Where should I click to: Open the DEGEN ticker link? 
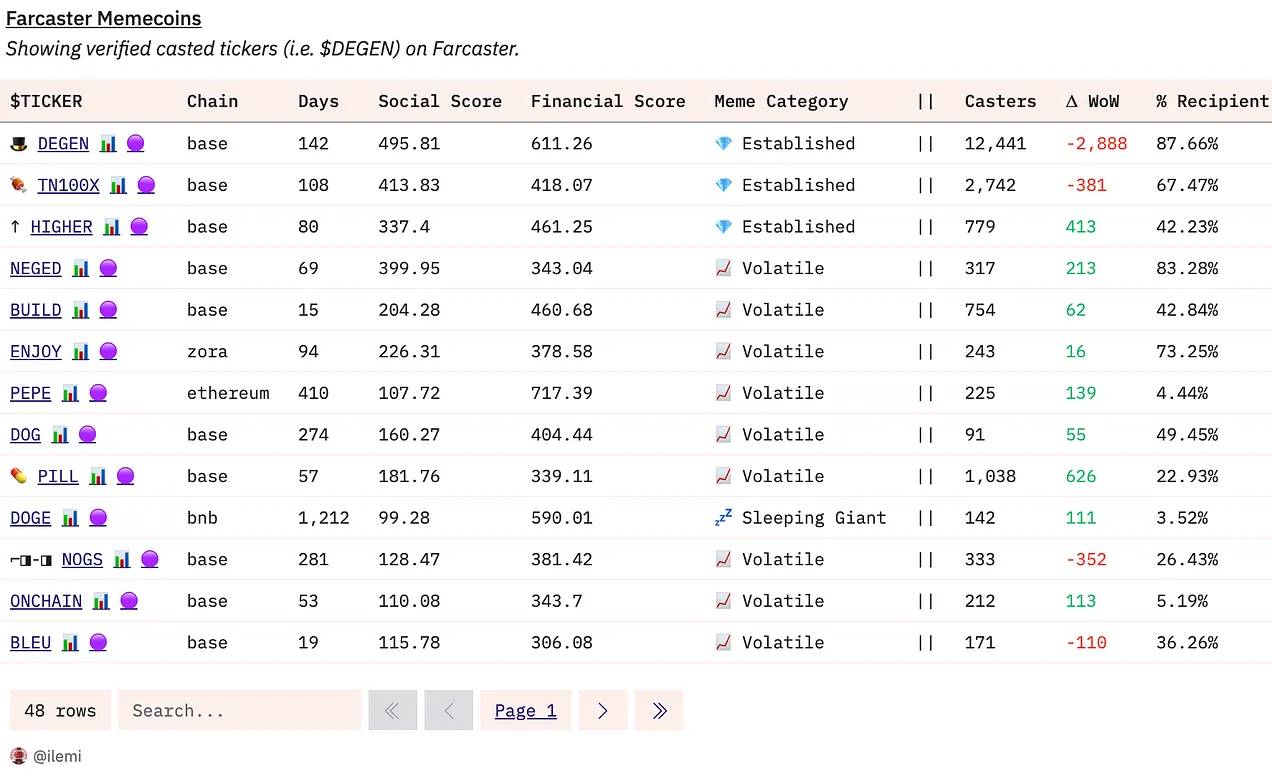(63, 144)
